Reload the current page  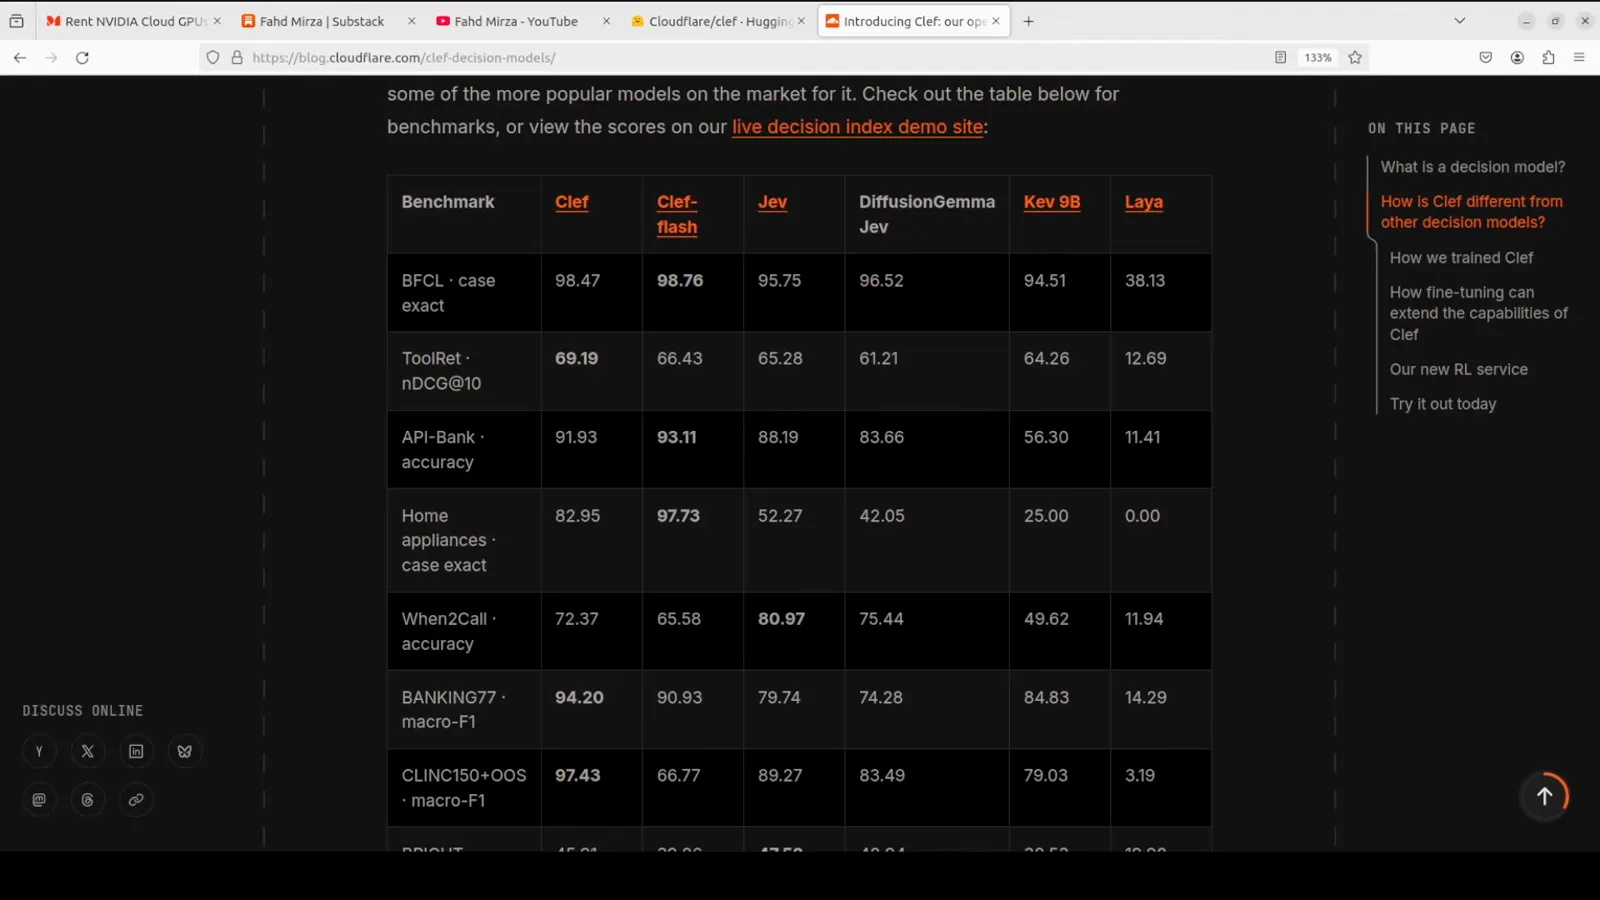pyautogui.click(x=83, y=58)
